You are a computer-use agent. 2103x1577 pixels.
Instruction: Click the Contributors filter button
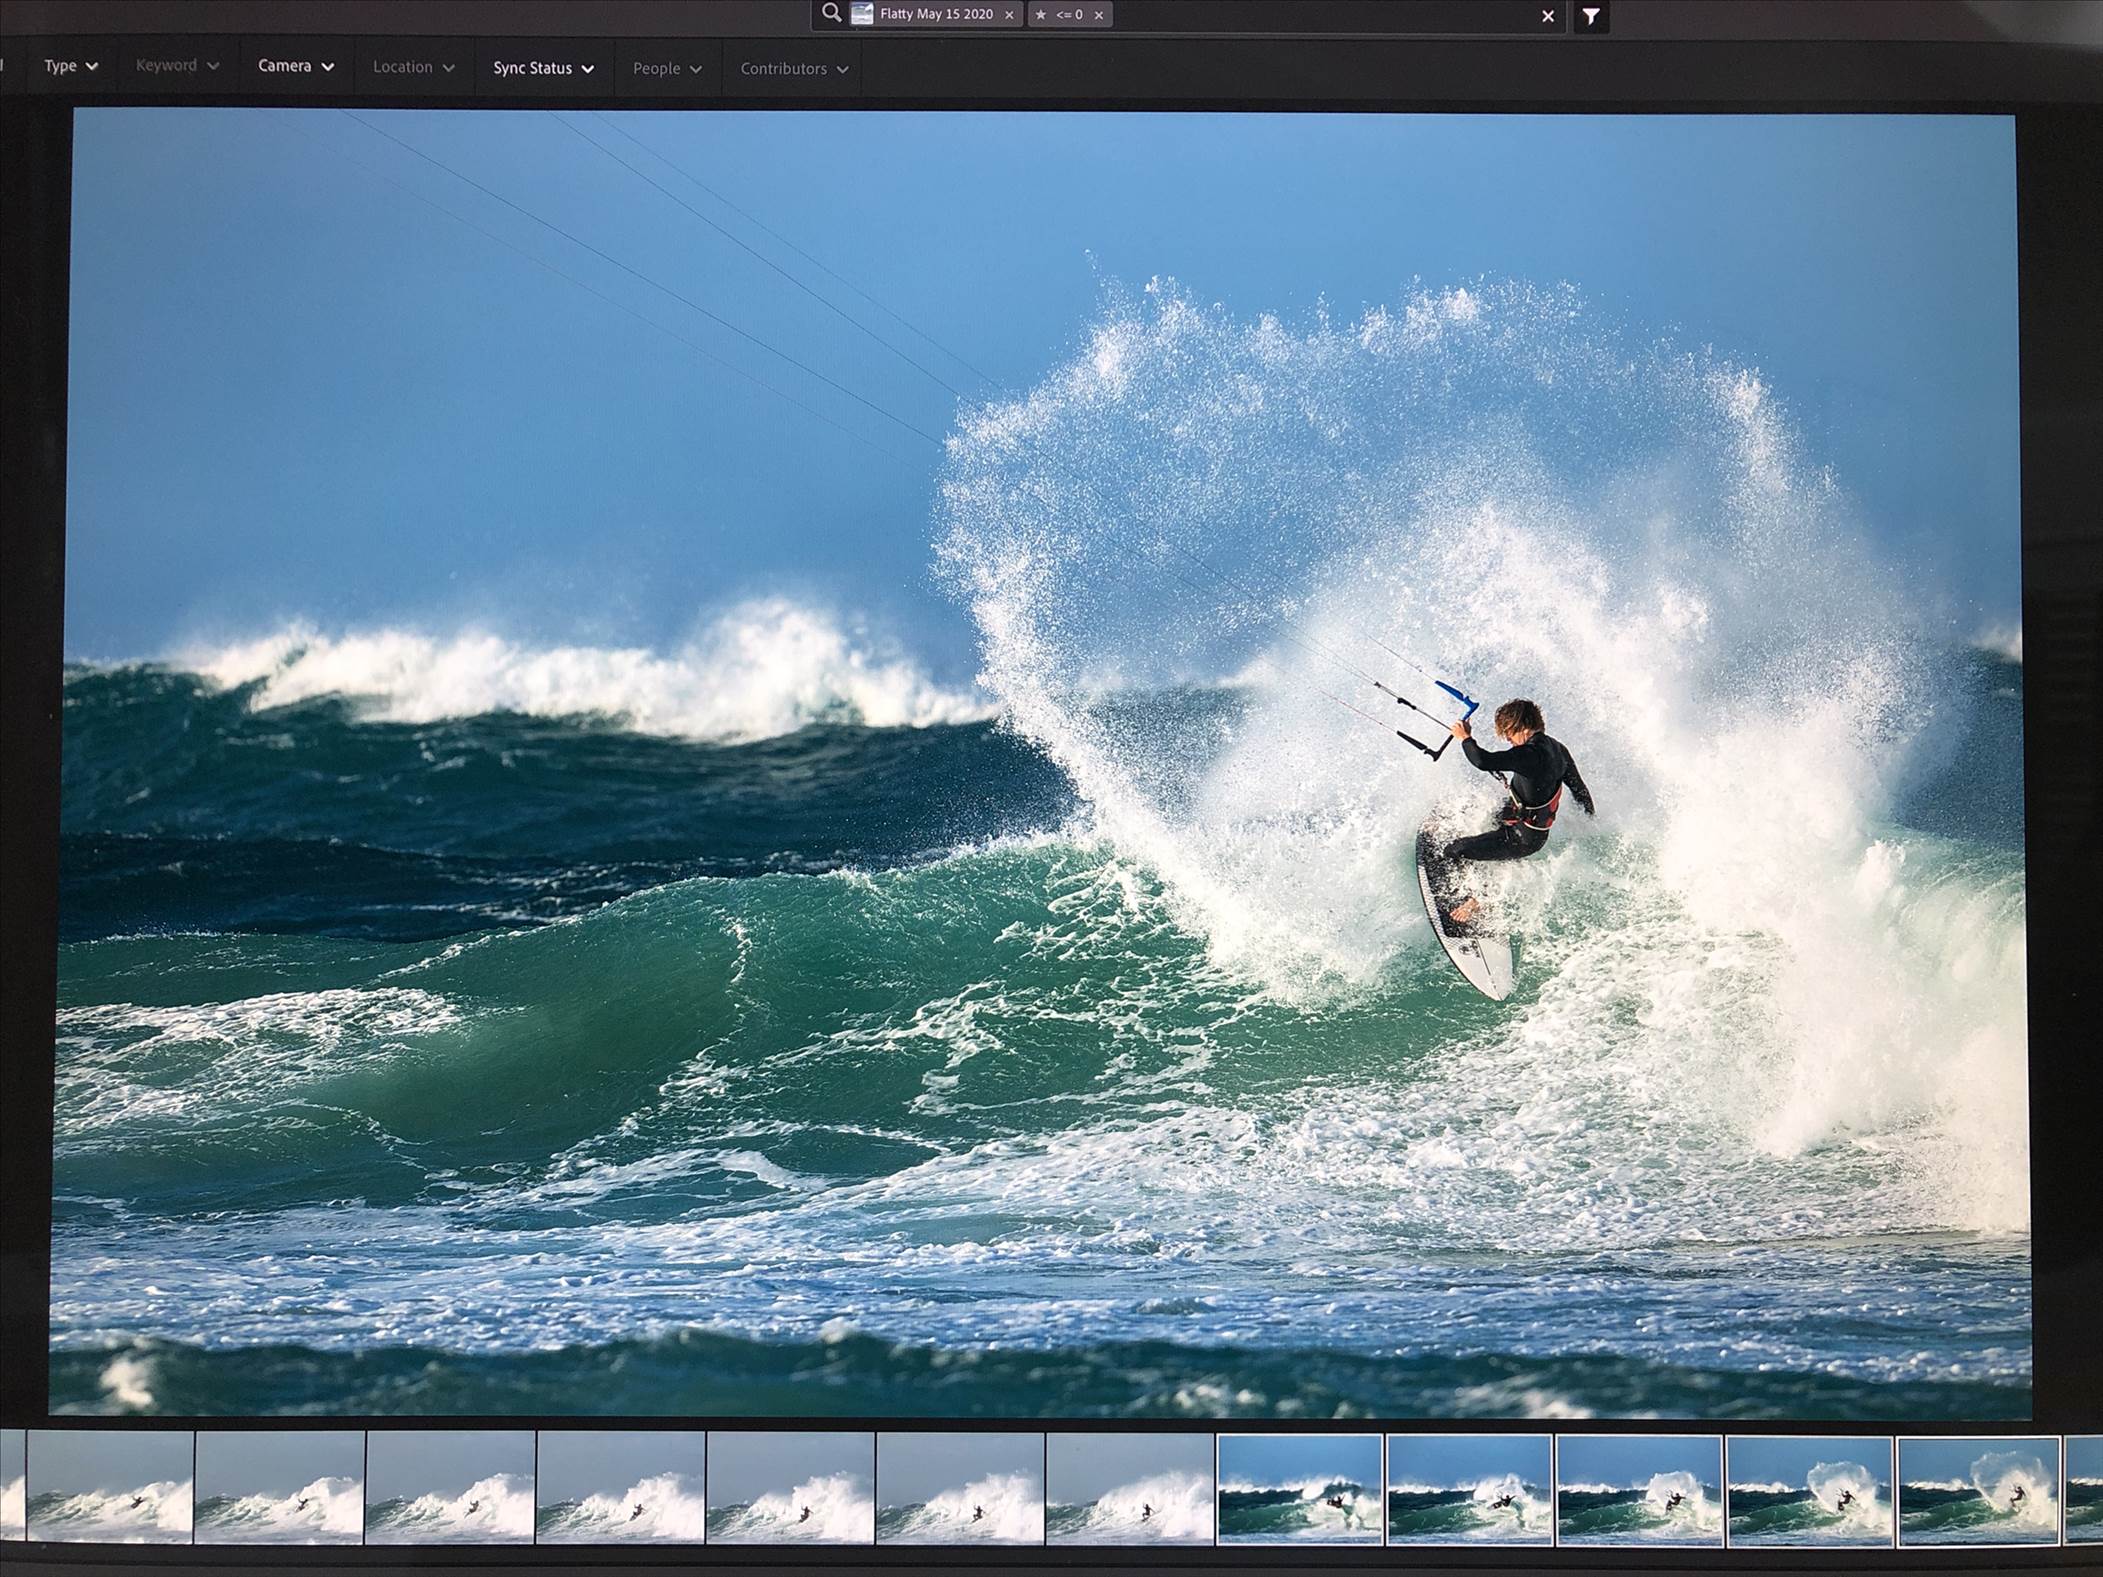[793, 69]
